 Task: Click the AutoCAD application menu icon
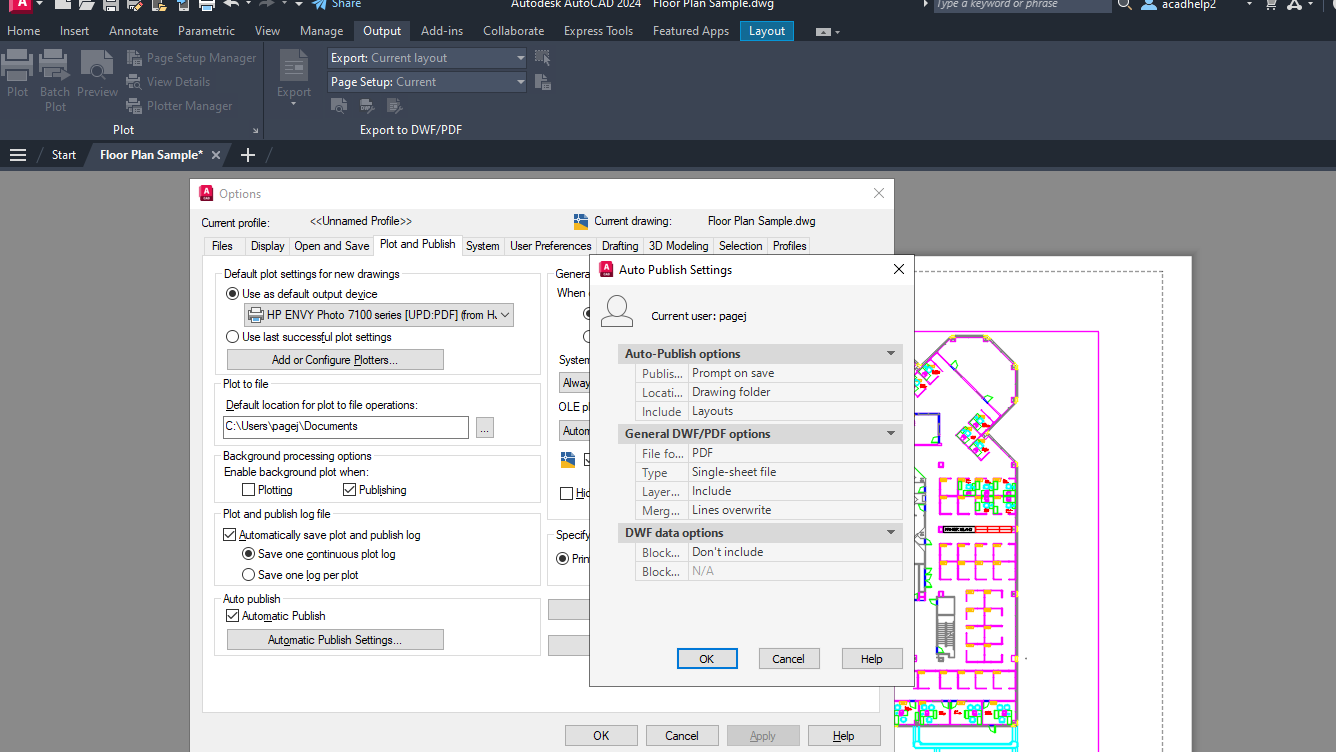(x=22, y=6)
